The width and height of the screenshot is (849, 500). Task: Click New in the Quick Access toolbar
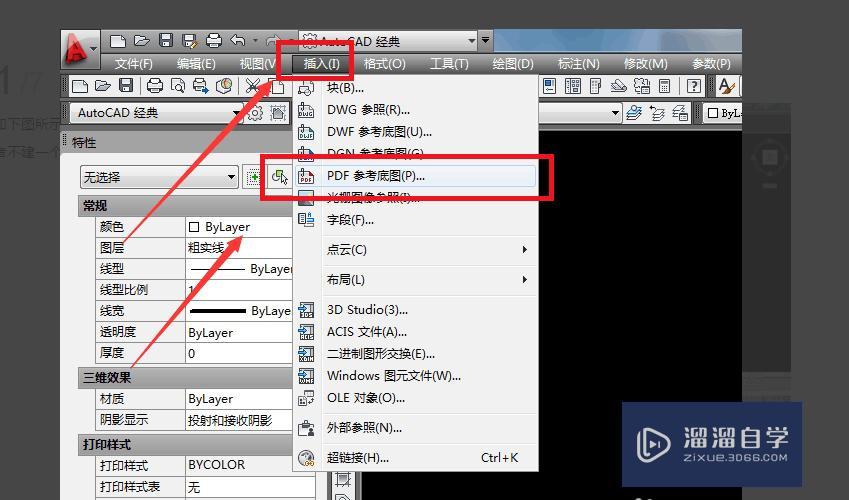click(x=117, y=41)
